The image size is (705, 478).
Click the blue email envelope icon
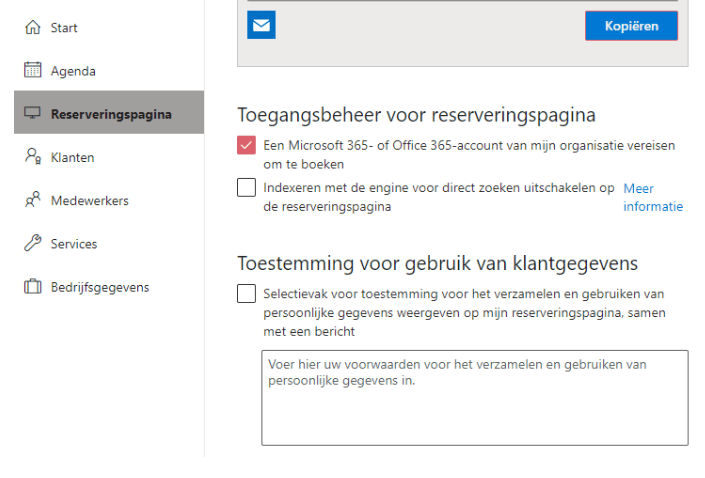(x=261, y=26)
